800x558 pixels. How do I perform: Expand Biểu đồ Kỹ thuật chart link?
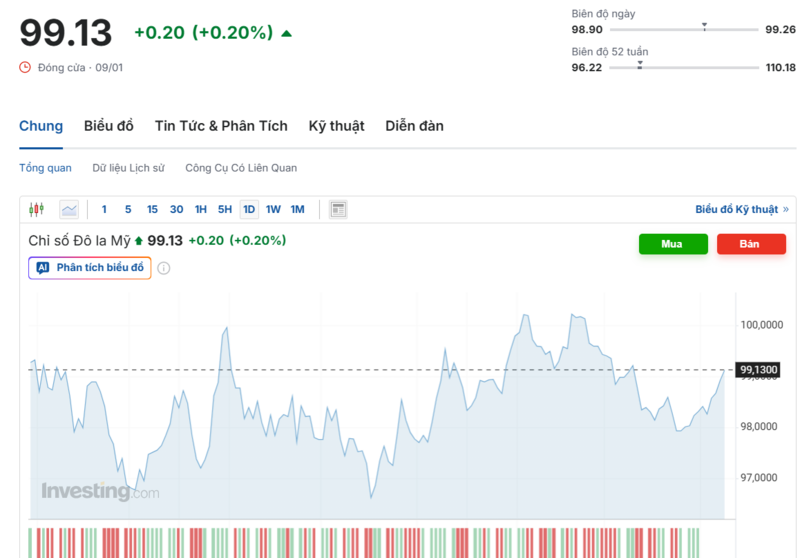pyautogui.click(x=741, y=209)
